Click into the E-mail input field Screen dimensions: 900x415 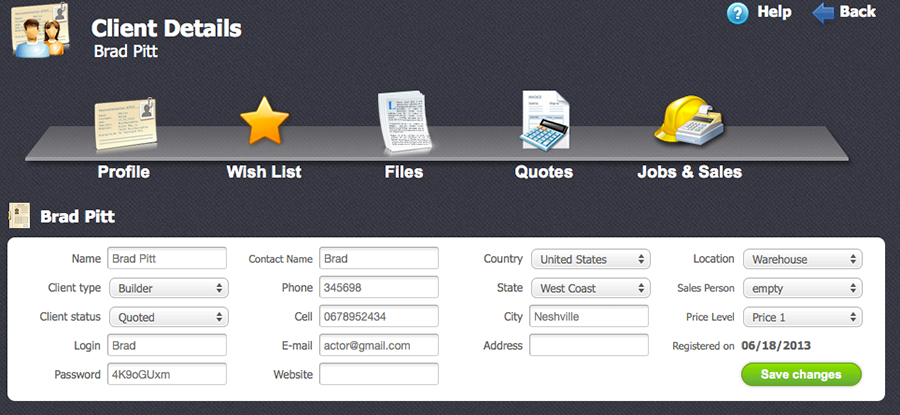[379, 345]
